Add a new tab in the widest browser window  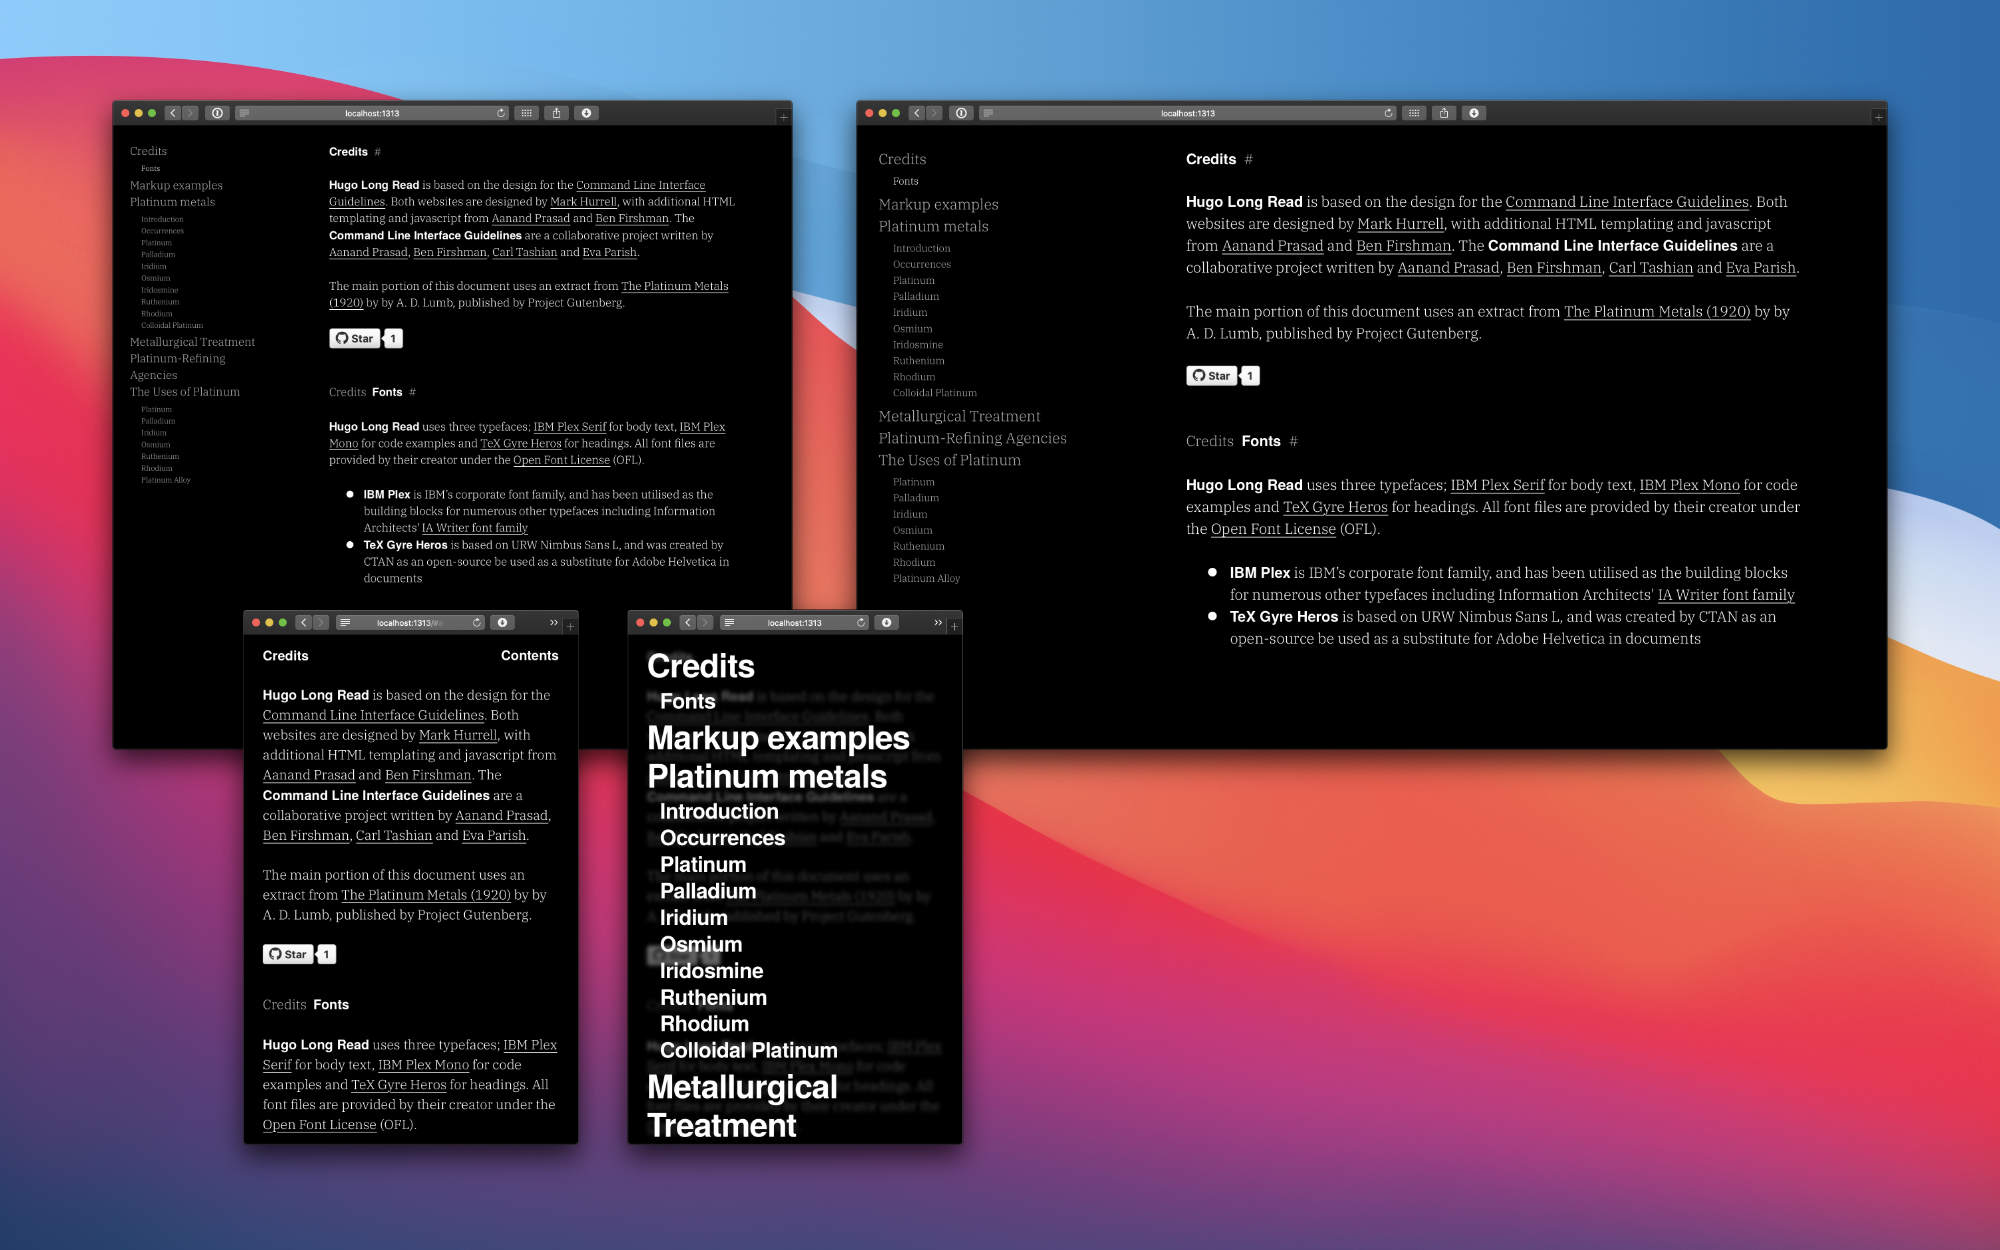pos(1878,117)
